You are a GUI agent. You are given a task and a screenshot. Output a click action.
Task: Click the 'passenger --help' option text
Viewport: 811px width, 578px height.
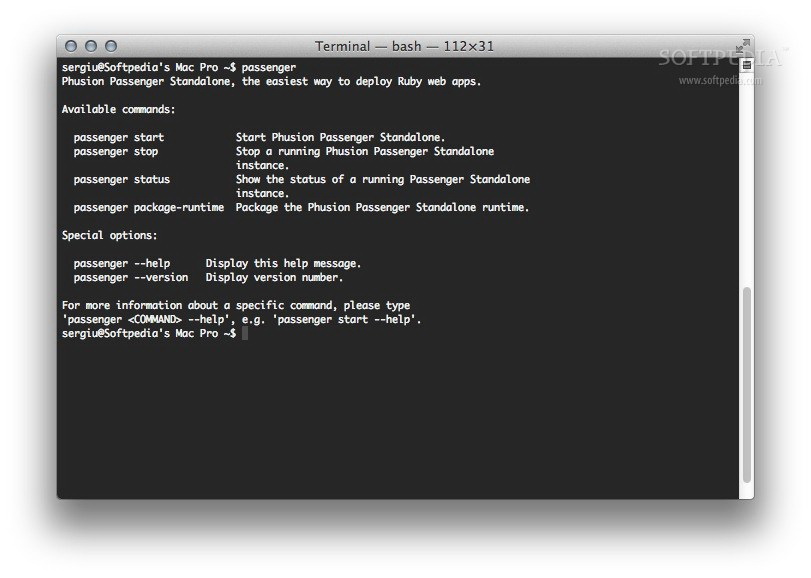[x=122, y=263]
